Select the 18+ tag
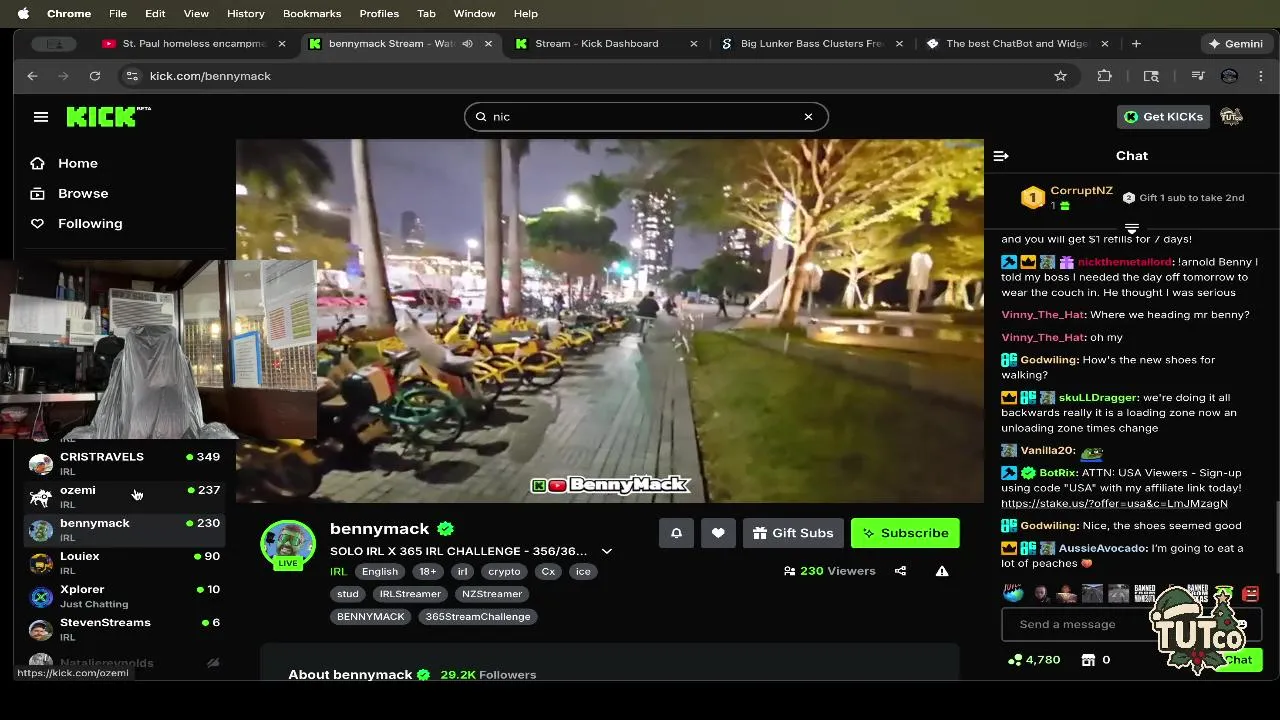 click(x=428, y=572)
